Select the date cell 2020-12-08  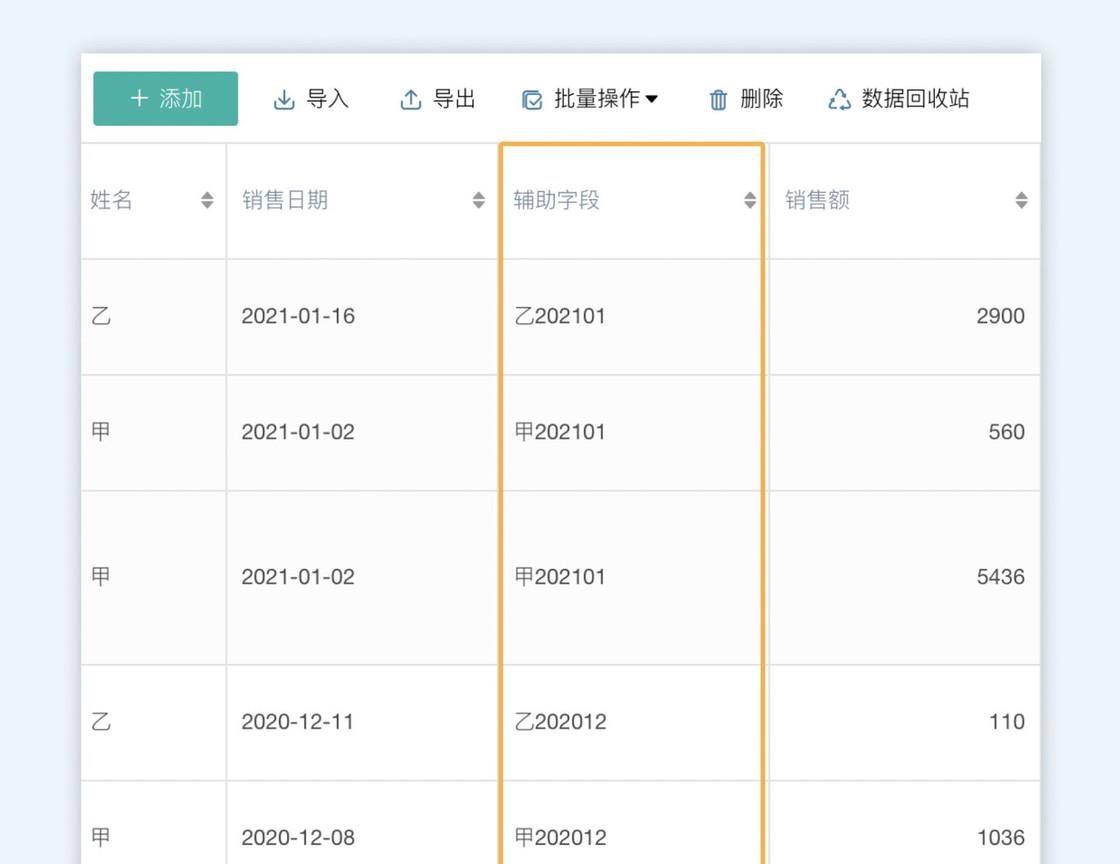tap(298, 838)
